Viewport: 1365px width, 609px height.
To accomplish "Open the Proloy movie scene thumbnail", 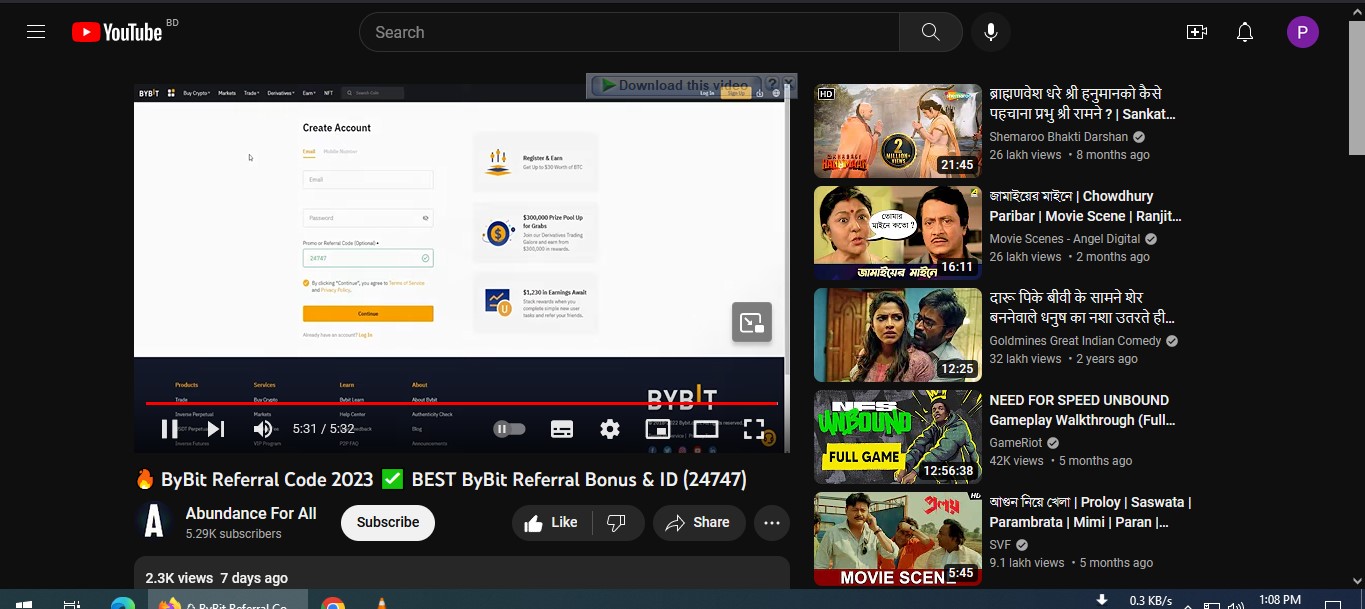I will click(x=898, y=539).
